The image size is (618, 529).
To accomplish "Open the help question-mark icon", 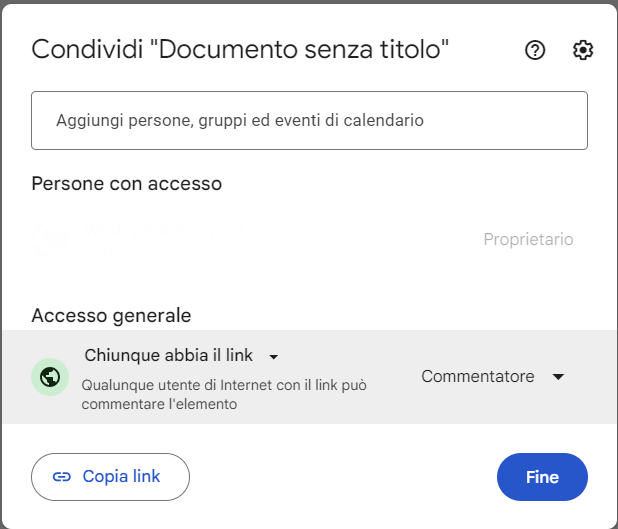I will tap(535, 50).
